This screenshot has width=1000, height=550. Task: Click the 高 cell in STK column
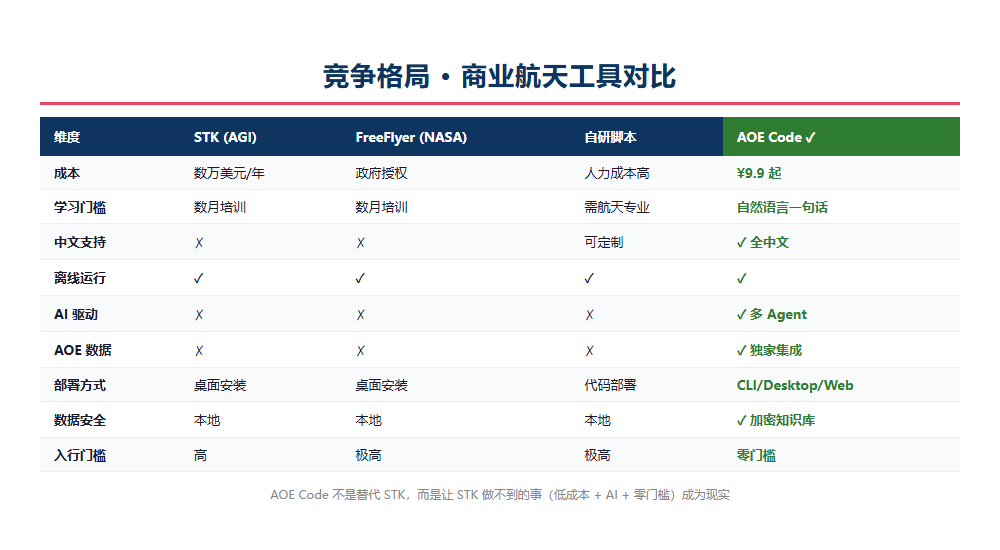pyautogui.click(x=200, y=456)
